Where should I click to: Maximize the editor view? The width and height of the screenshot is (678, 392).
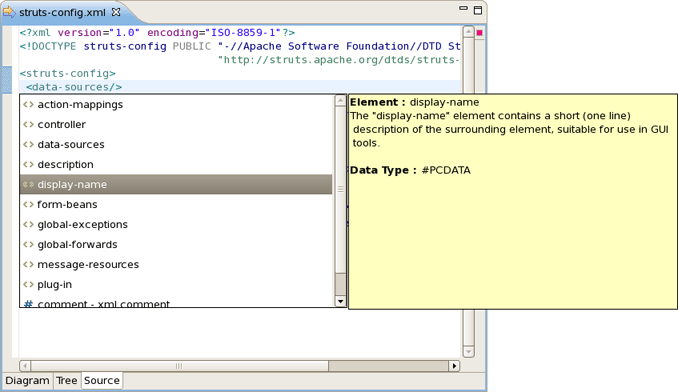pyautogui.click(x=478, y=10)
